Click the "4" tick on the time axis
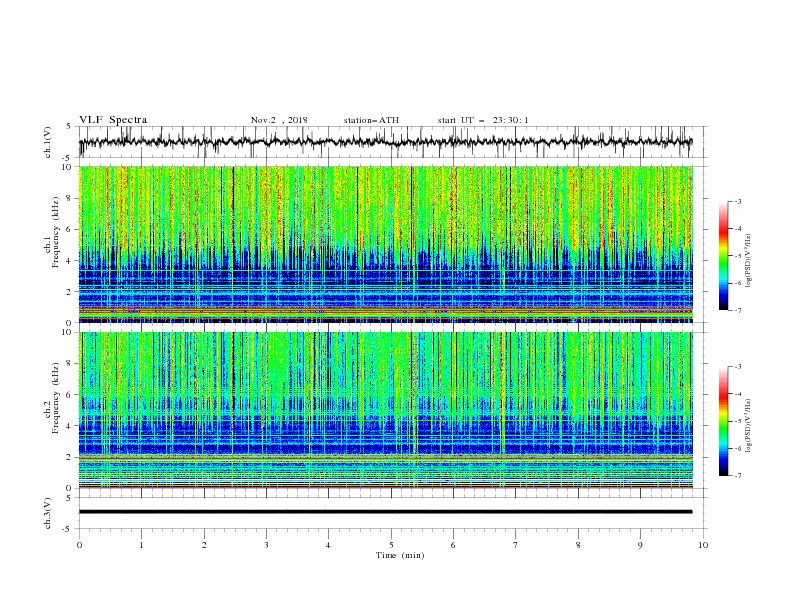The height and width of the screenshot is (612, 792). (x=328, y=545)
